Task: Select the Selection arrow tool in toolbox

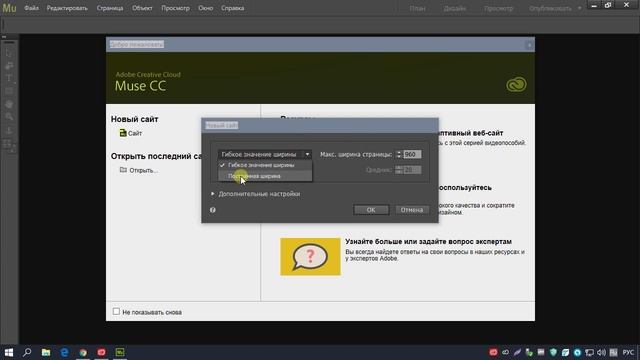Action: pyautogui.click(x=9, y=53)
